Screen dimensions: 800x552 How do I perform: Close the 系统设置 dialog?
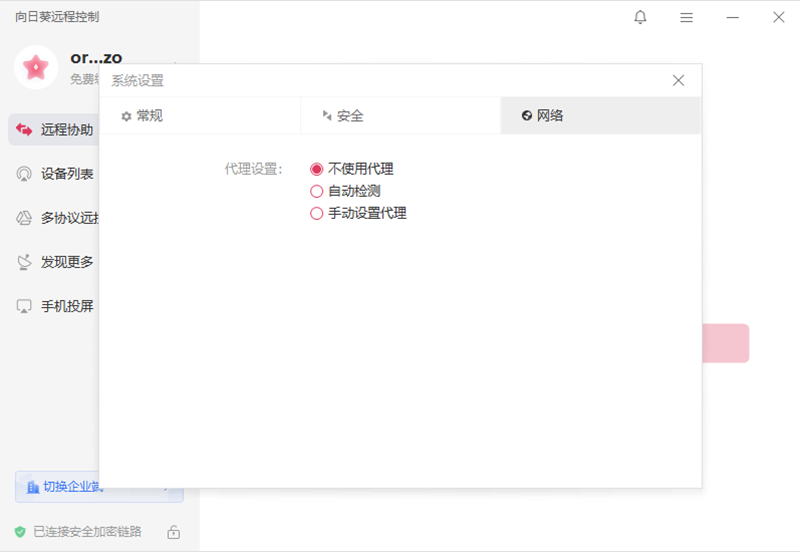click(678, 81)
